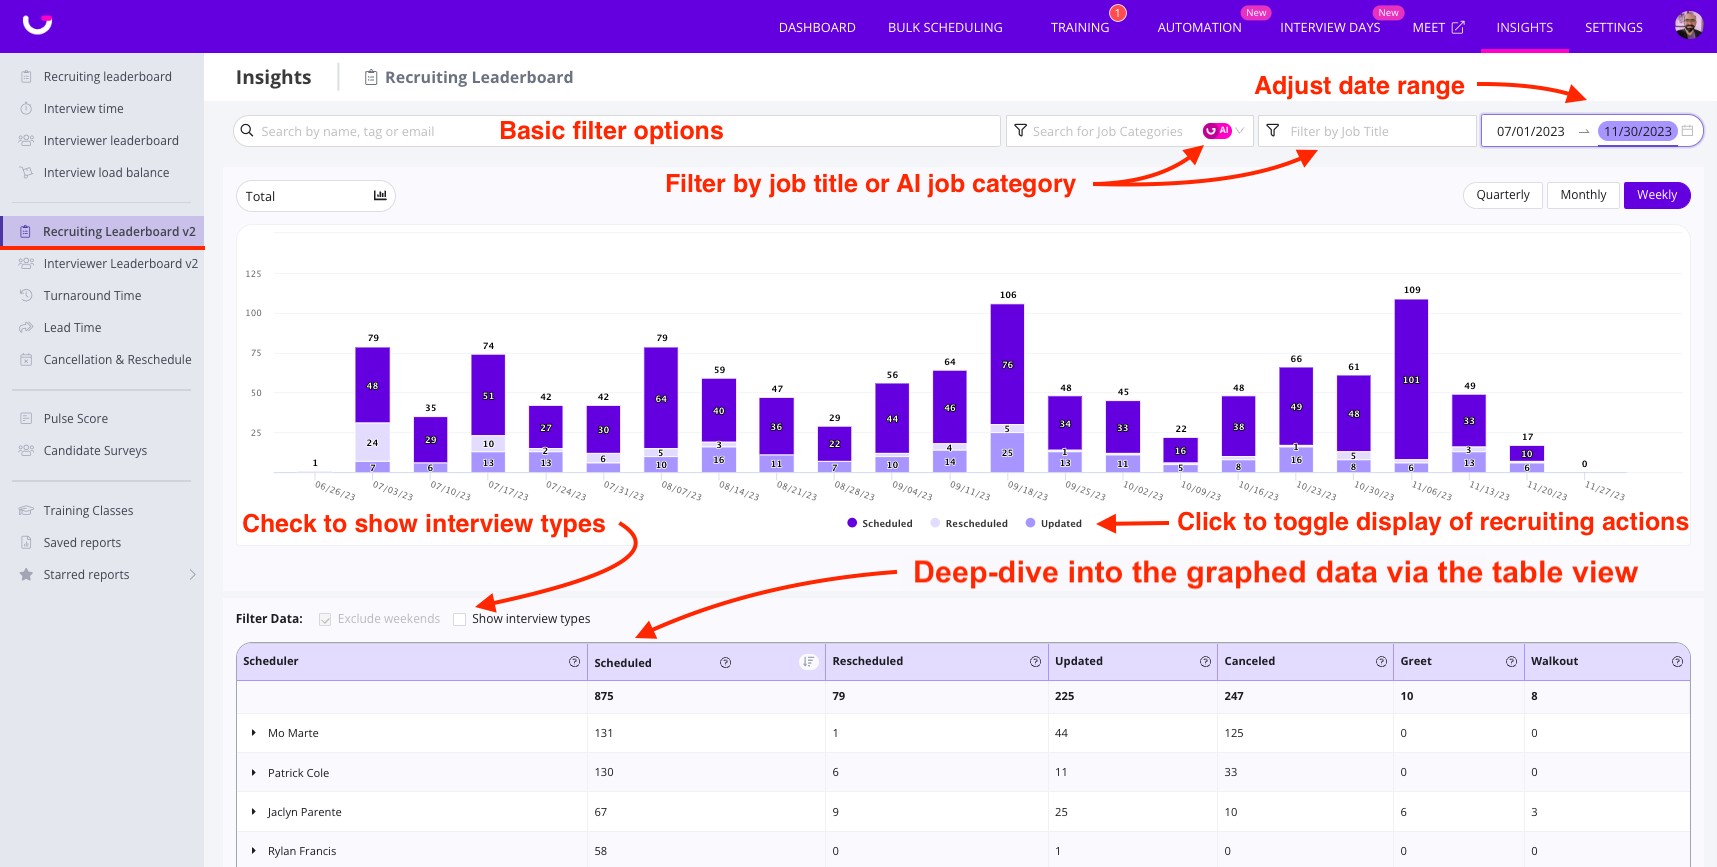Screen dimensions: 1717x867
Task: Check the Show interview types checkbox
Action: pyautogui.click(x=459, y=620)
